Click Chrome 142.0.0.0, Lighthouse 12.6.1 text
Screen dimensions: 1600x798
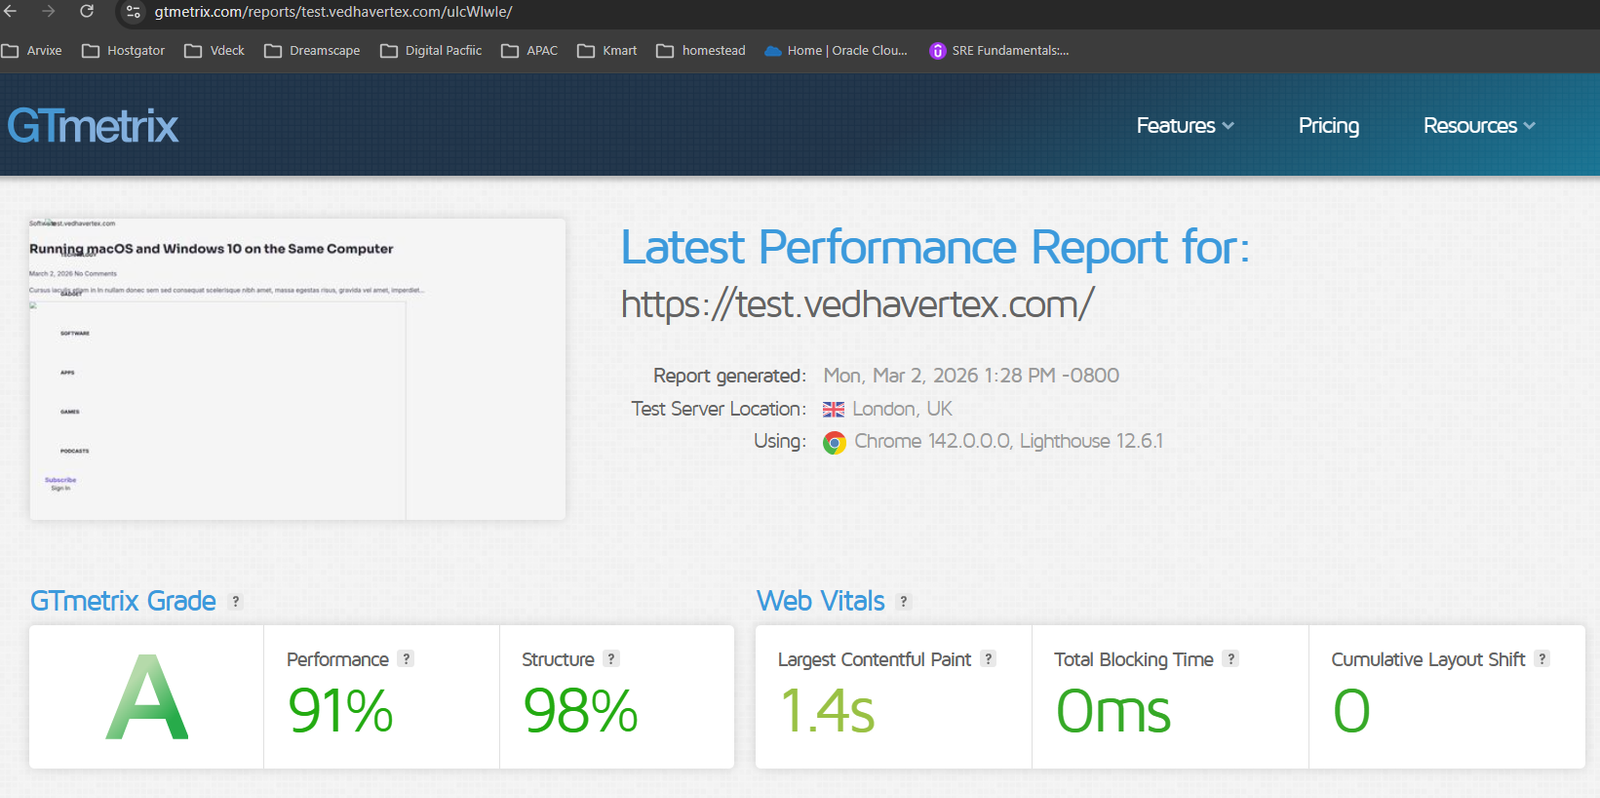point(1009,442)
